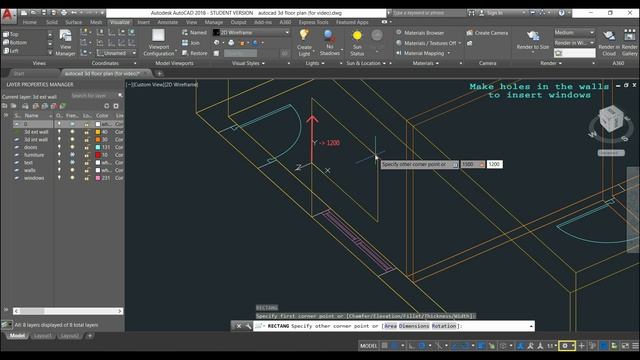
Task: Select the Top view
Action: tap(11, 34)
